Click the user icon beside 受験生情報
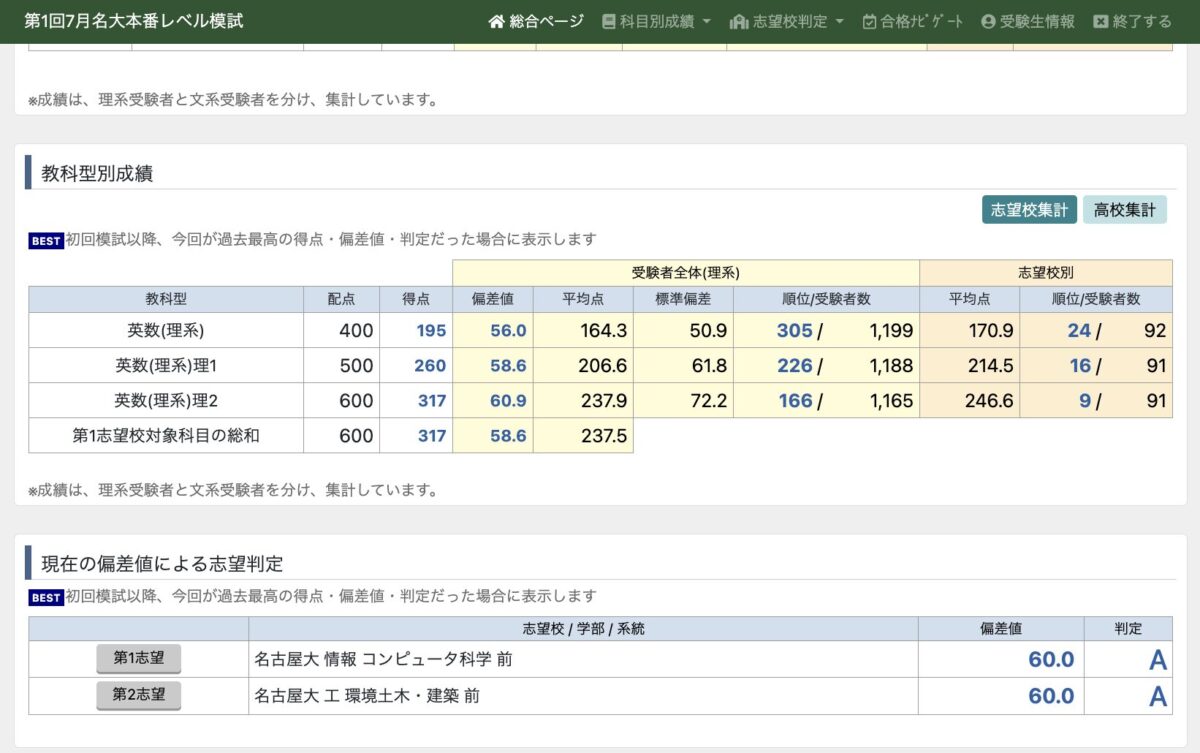Viewport: 1200px width, 753px height. 989,21
